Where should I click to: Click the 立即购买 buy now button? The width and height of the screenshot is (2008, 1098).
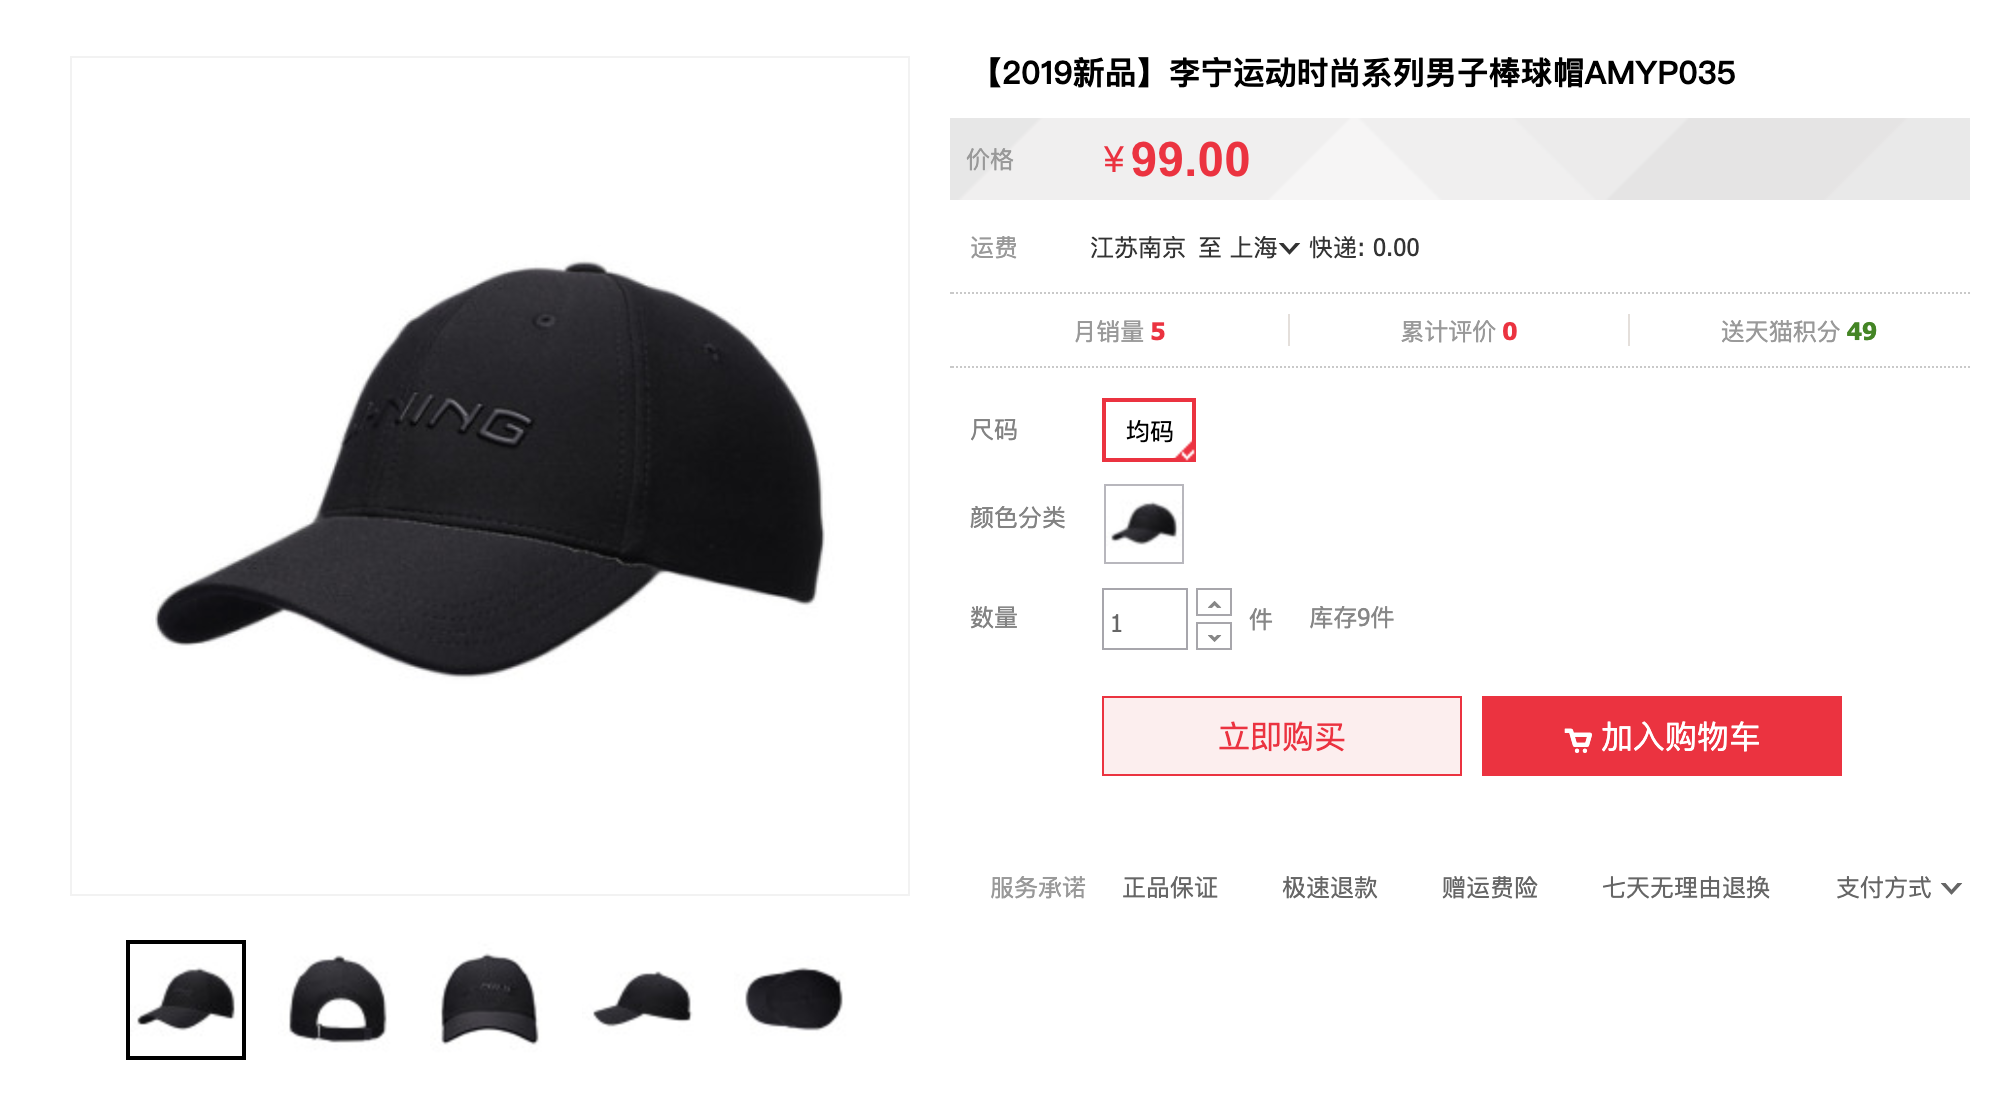(x=1282, y=736)
